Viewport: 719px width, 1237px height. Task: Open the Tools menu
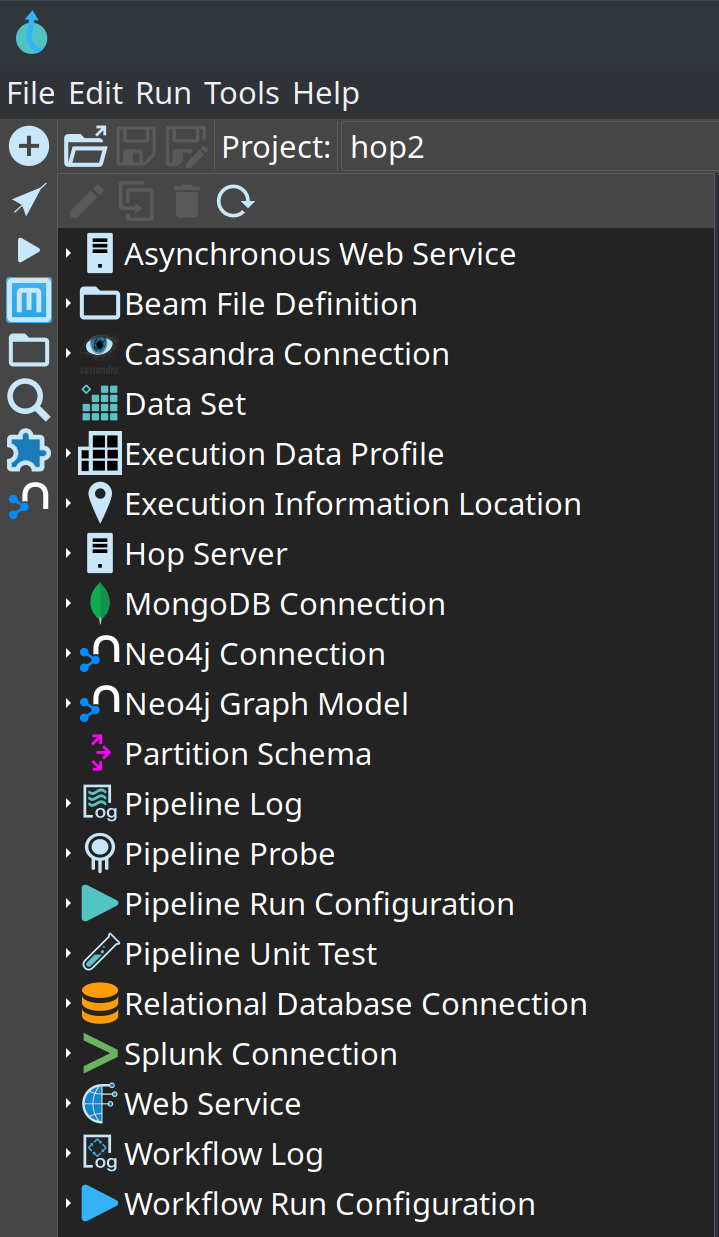(x=242, y=94)
